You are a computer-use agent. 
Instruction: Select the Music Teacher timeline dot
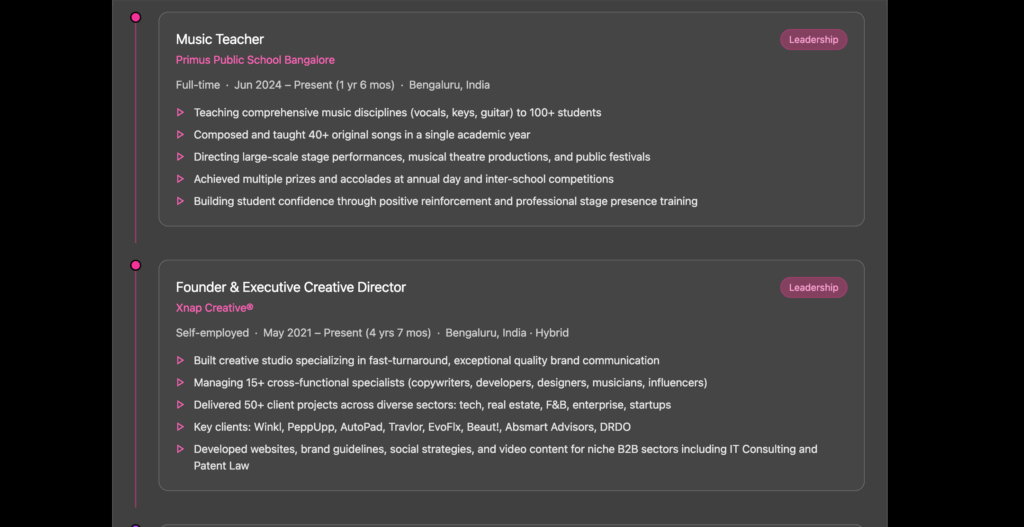coord(136,17)
